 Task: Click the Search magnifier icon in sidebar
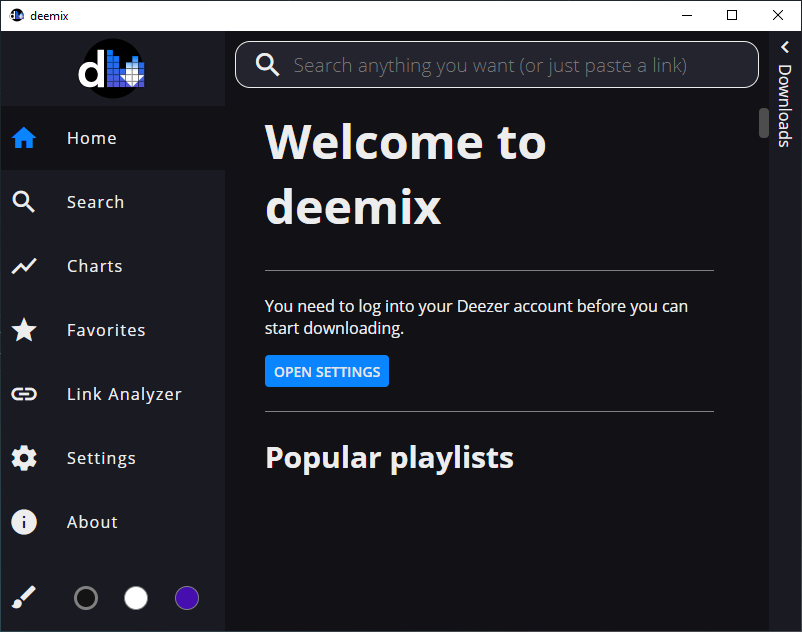tap(24, 203)
